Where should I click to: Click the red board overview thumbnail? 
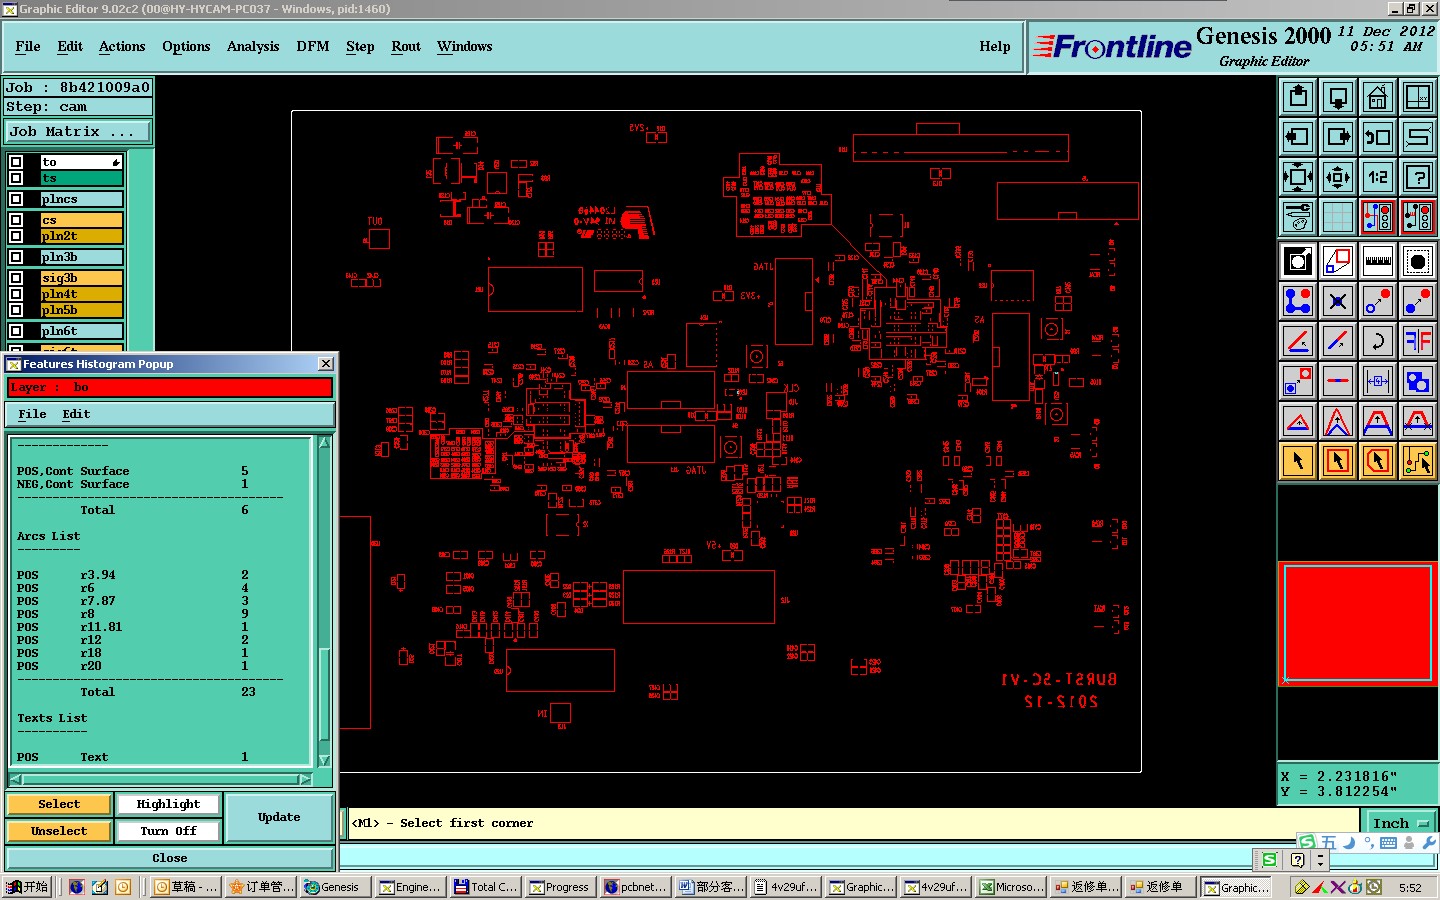click(1358, 623)
